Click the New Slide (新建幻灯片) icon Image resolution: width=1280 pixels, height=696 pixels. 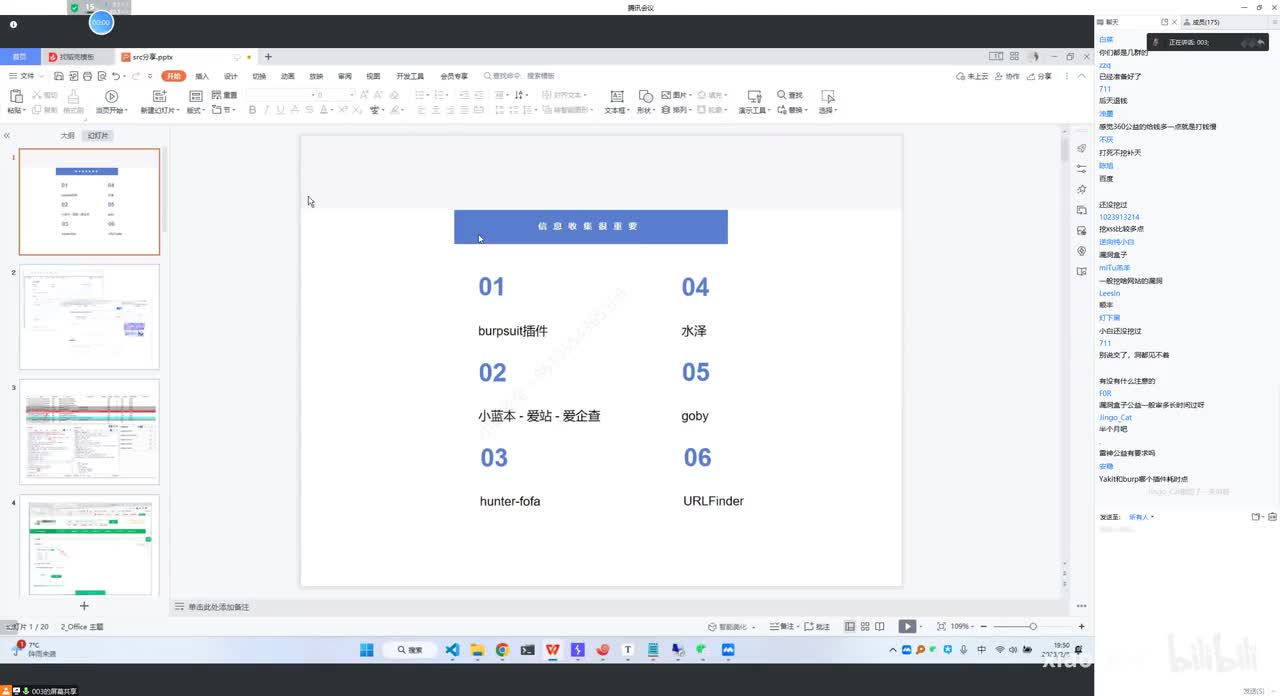pyautogui.click(x=159, y=96)
